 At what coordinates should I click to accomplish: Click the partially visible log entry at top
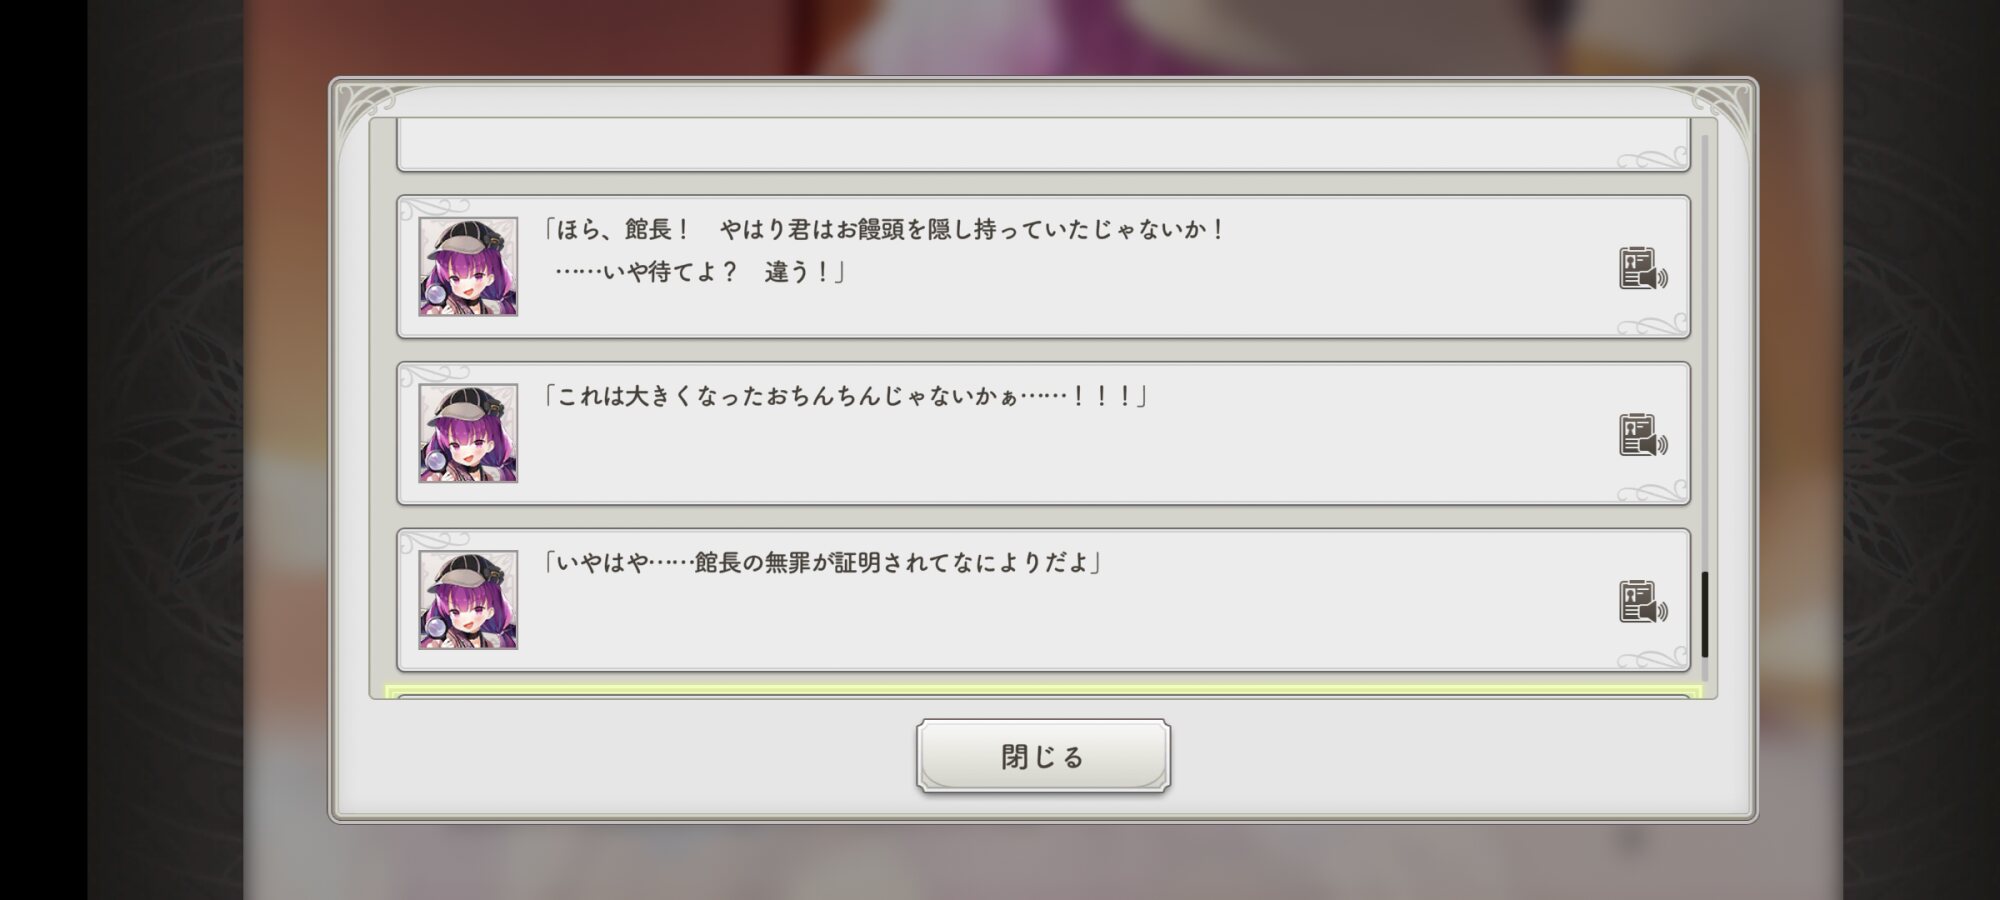(1043, 144)
